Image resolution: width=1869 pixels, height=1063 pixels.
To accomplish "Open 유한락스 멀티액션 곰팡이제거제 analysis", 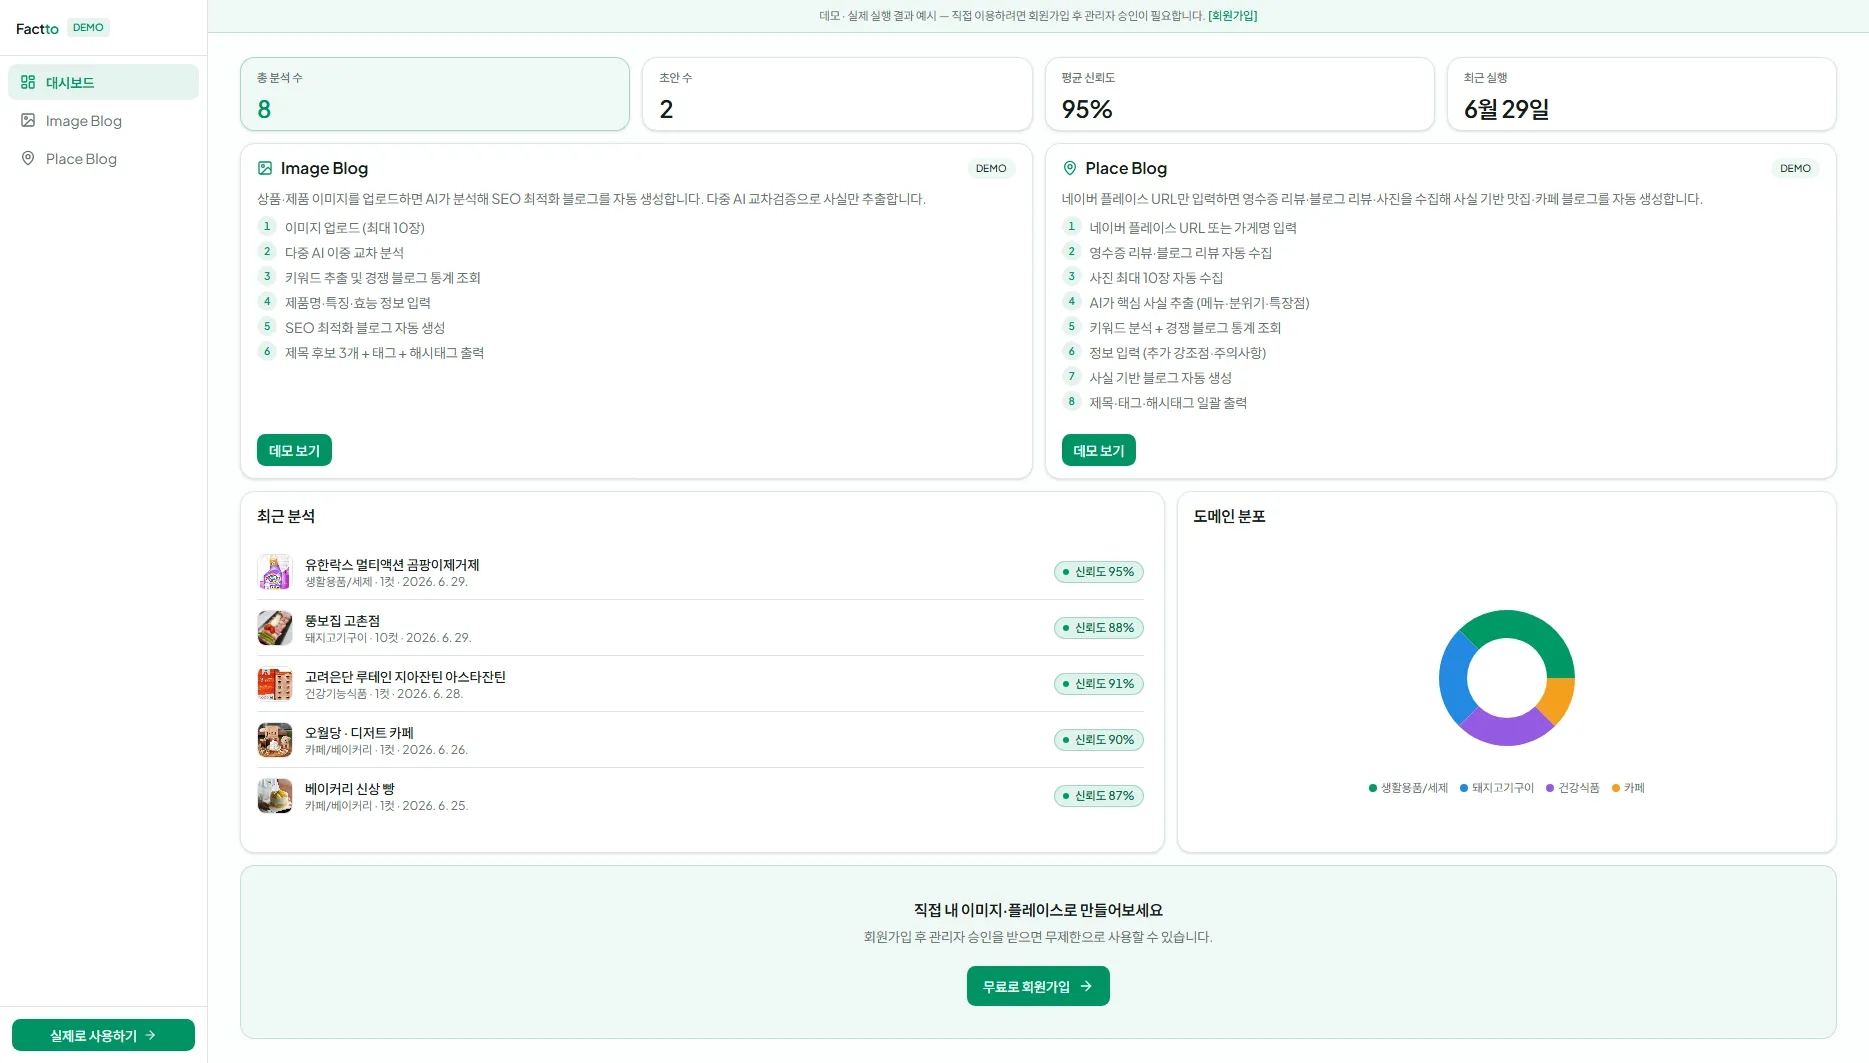I will pyautogui.click(x=700, y=572).
